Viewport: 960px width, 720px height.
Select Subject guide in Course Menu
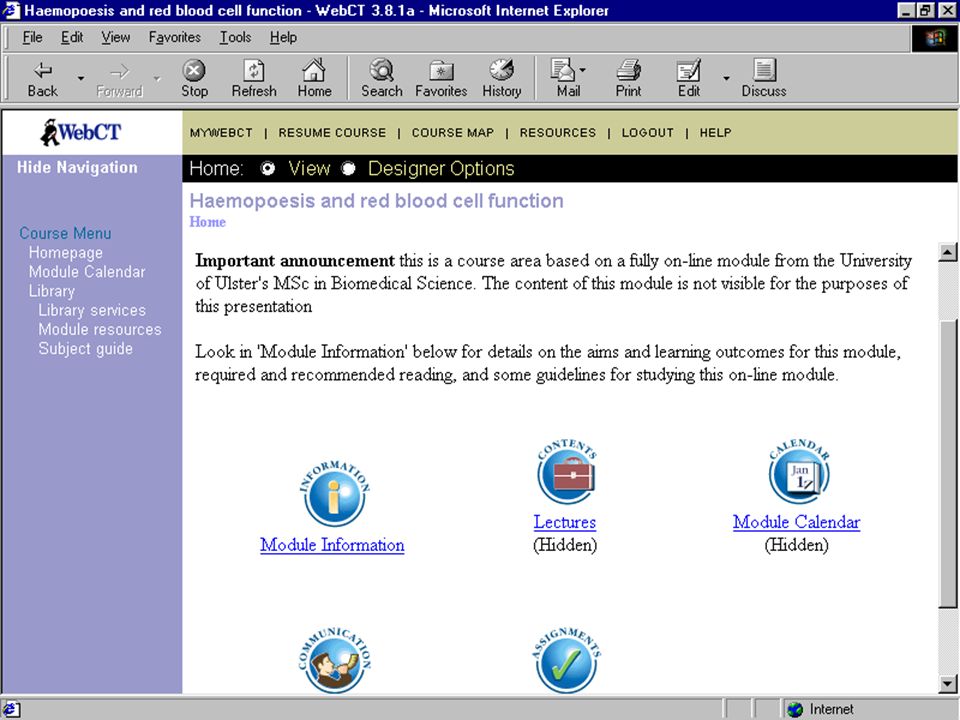[x=85, y=348]
